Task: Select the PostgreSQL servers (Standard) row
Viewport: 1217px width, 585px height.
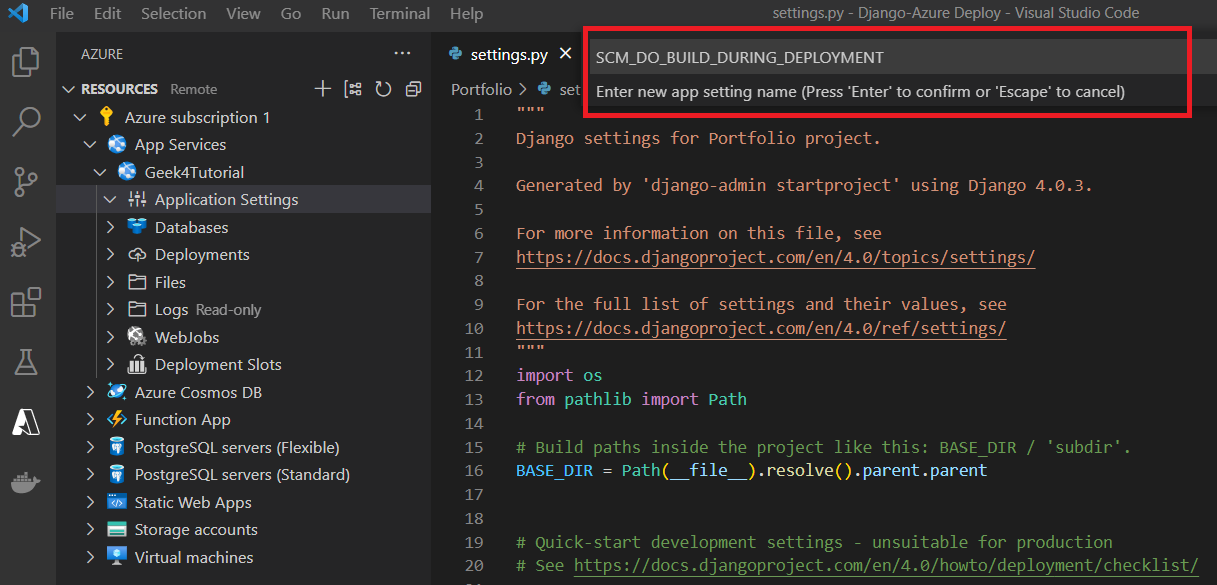Action: [243, 474]
